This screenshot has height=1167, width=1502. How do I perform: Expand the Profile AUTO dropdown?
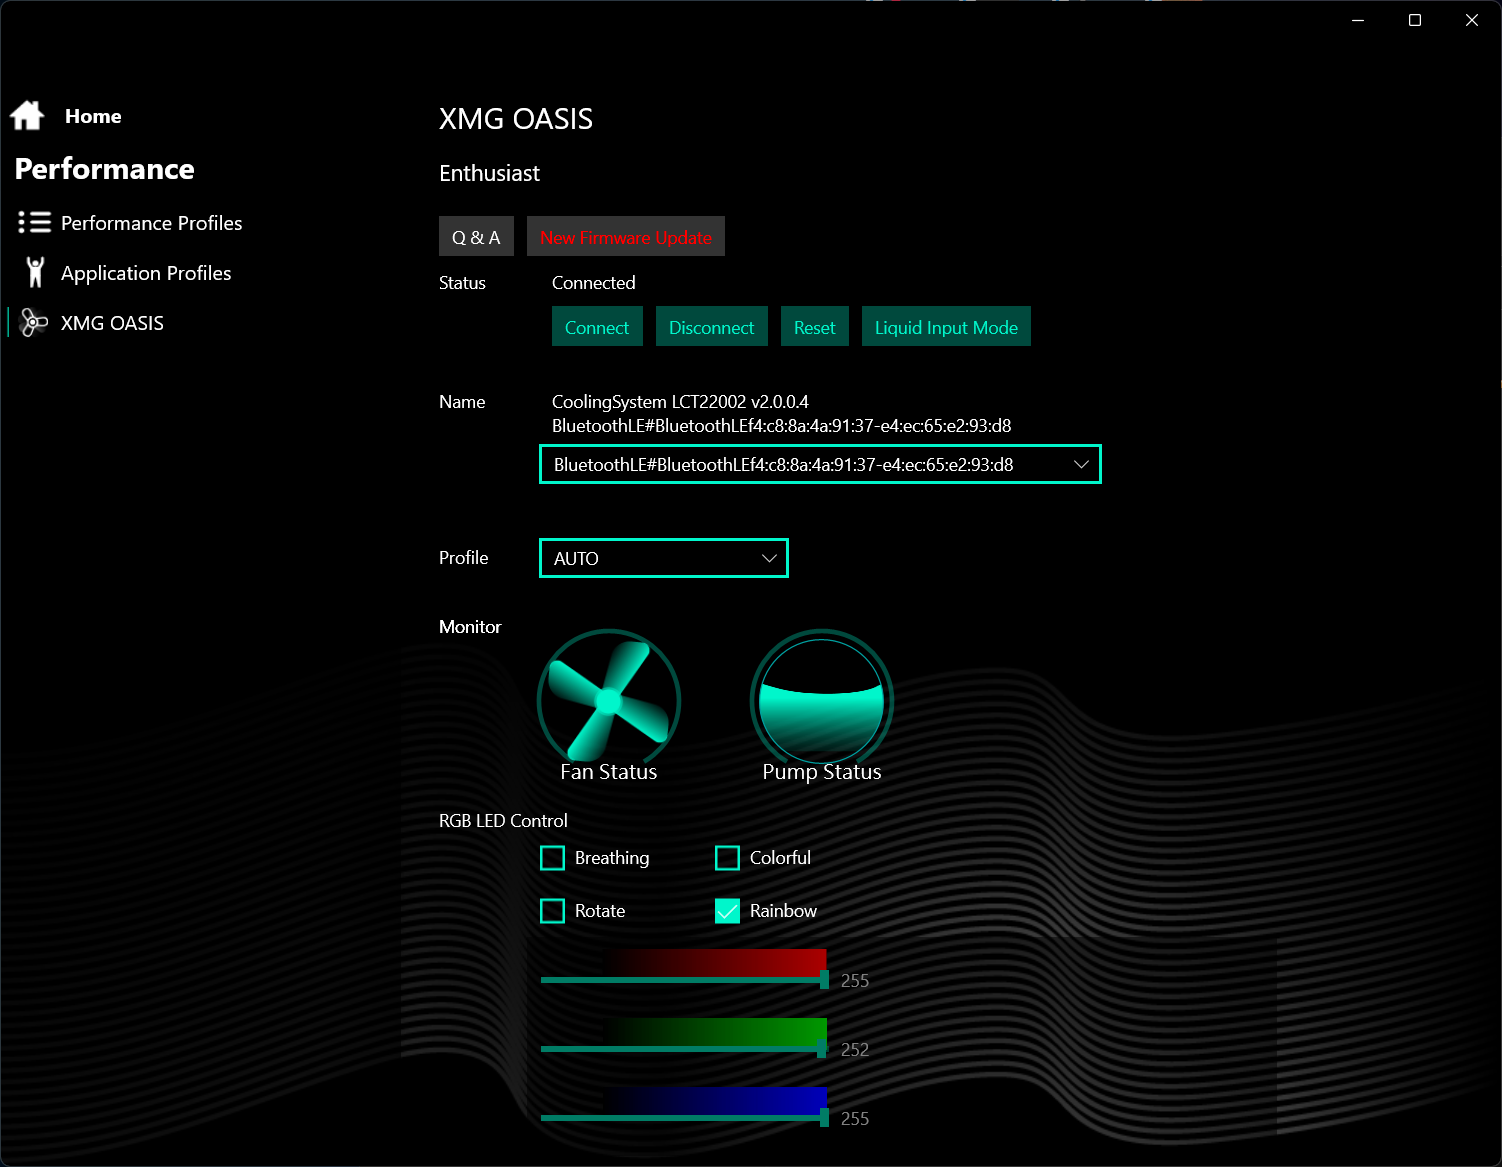point(664,558)
